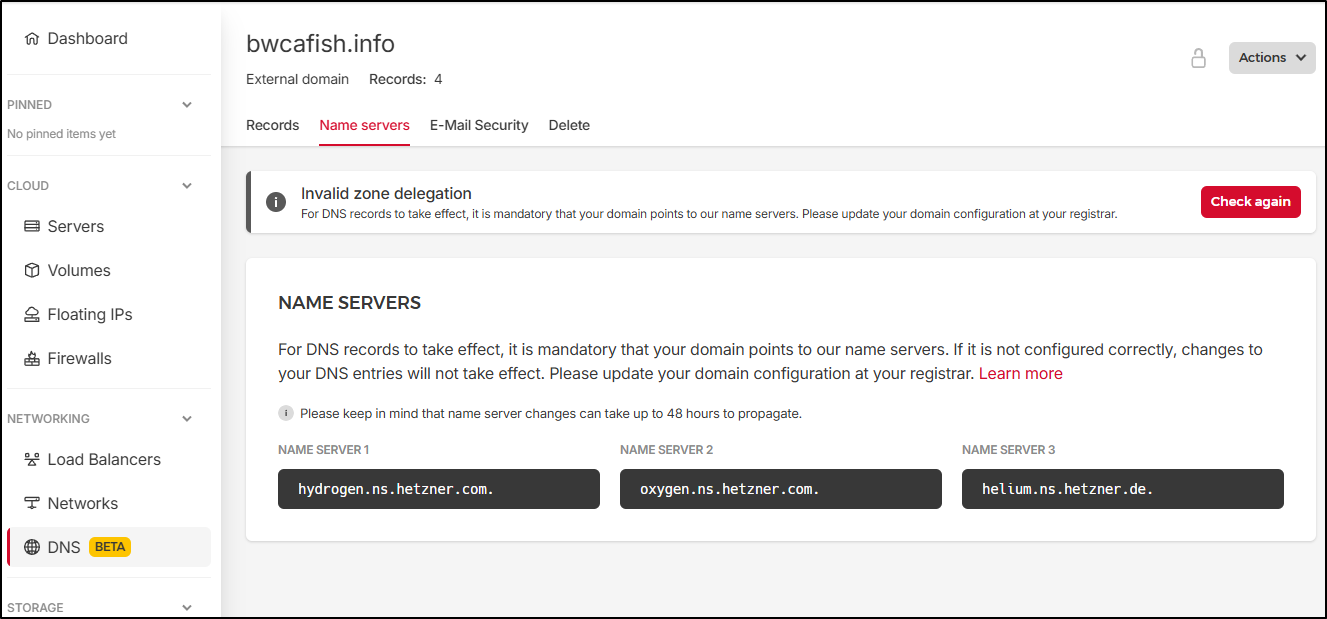The width and height of the screenshot is (1327, 619).
Task: Open the E-Mail Security tab
Action: [479, 125]
